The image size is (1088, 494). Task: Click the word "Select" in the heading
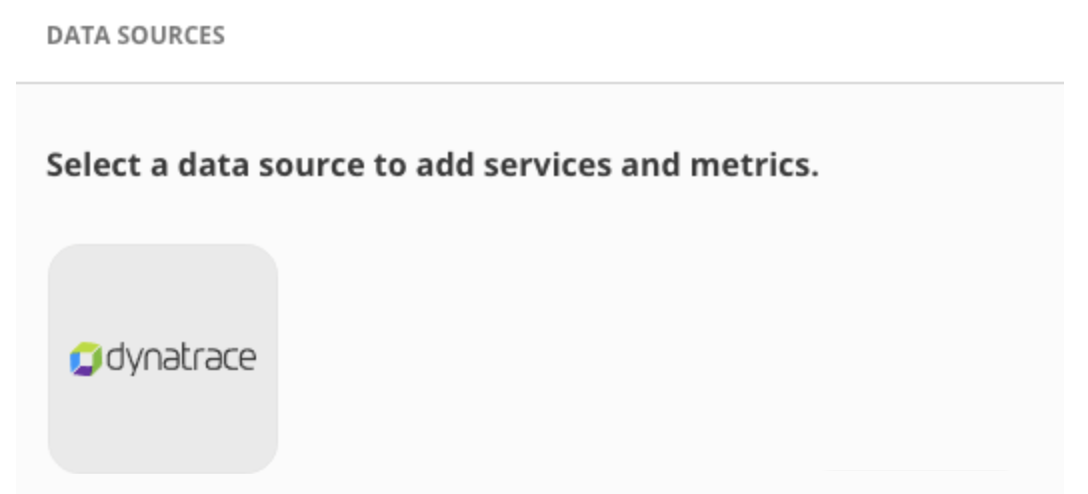tap(94, 165)
